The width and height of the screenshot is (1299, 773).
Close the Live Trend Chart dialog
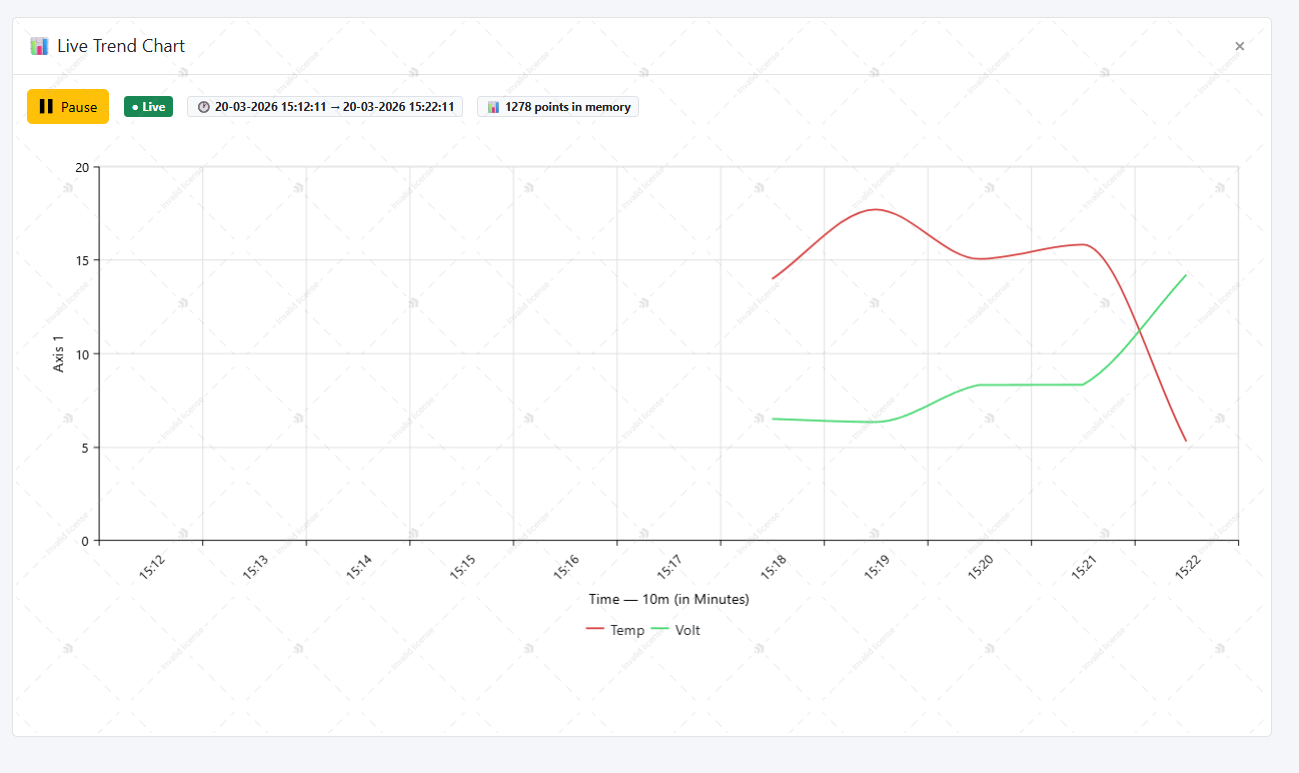1239,46
